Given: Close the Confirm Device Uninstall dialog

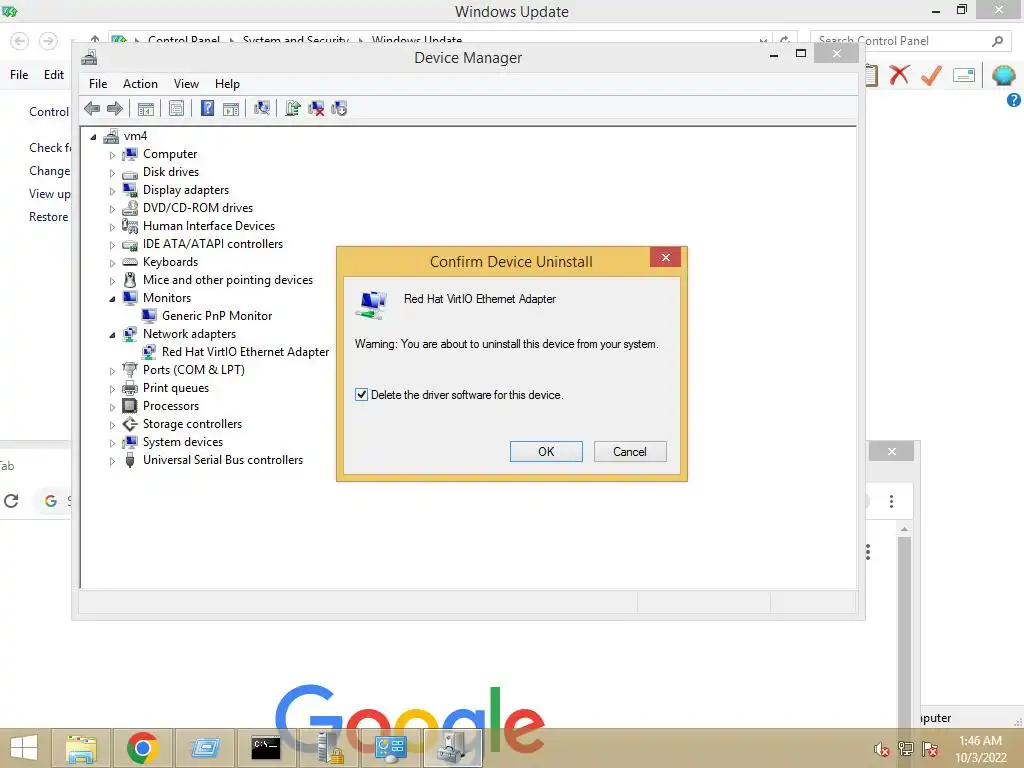Looking at the screenshot, I should pos(665,257).
